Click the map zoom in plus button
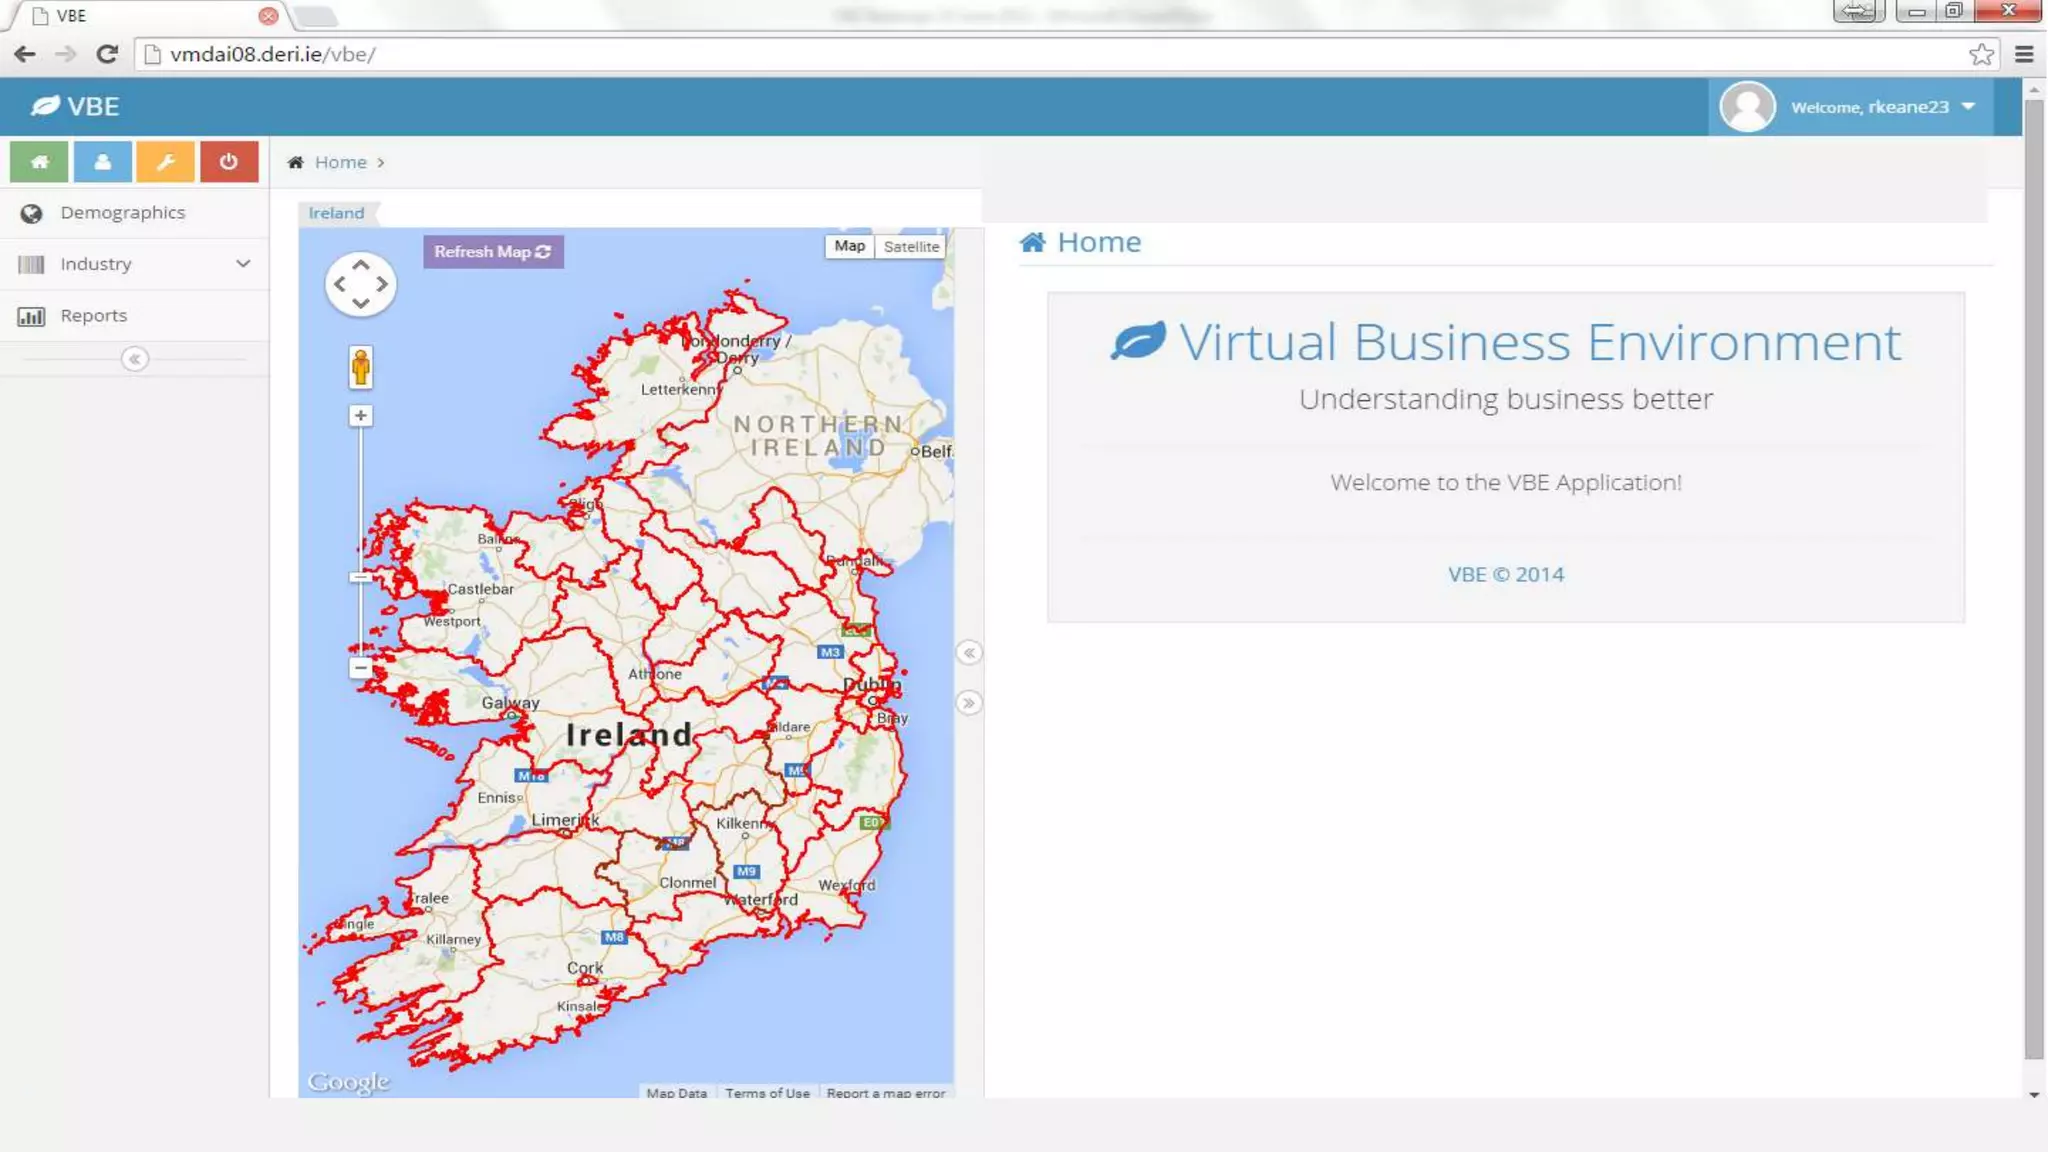2048x1152 pixels. pos(361,415)
